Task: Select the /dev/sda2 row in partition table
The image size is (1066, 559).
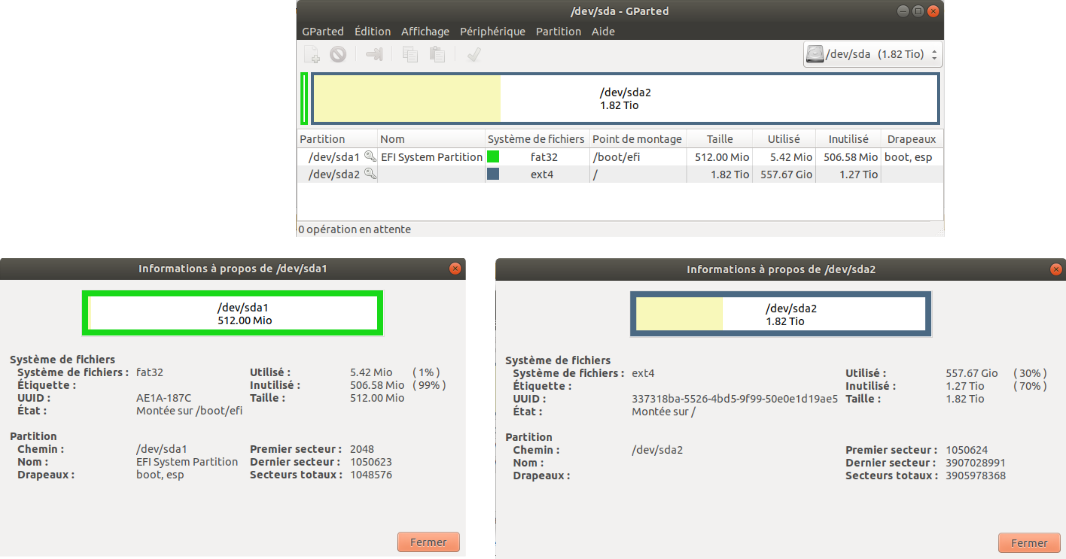Action: click(x=620, y=174)
